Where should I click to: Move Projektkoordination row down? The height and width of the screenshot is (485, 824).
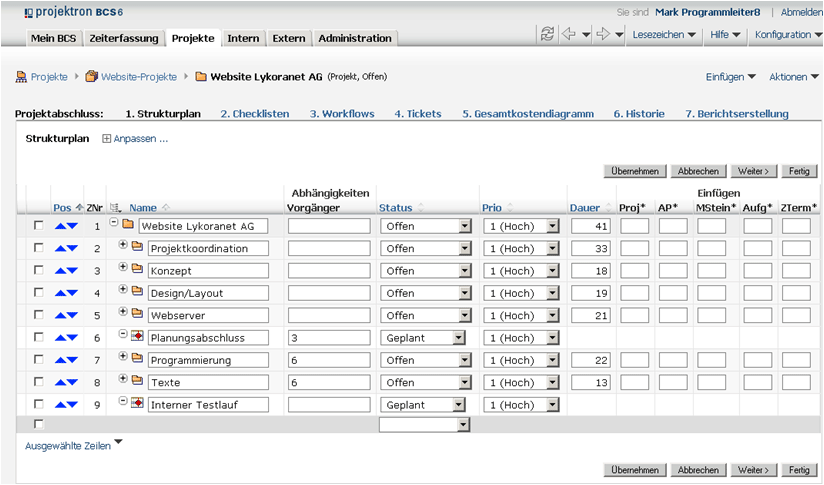(72, 249)
